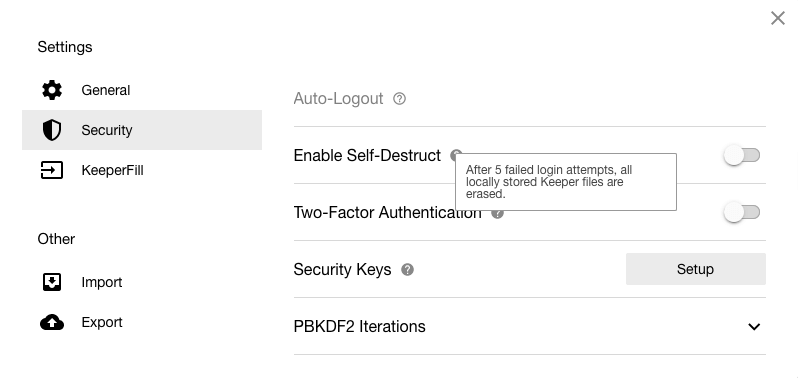Open the PBKDF2 Iterations row label

pyautogui.click(x=359, y=327)
